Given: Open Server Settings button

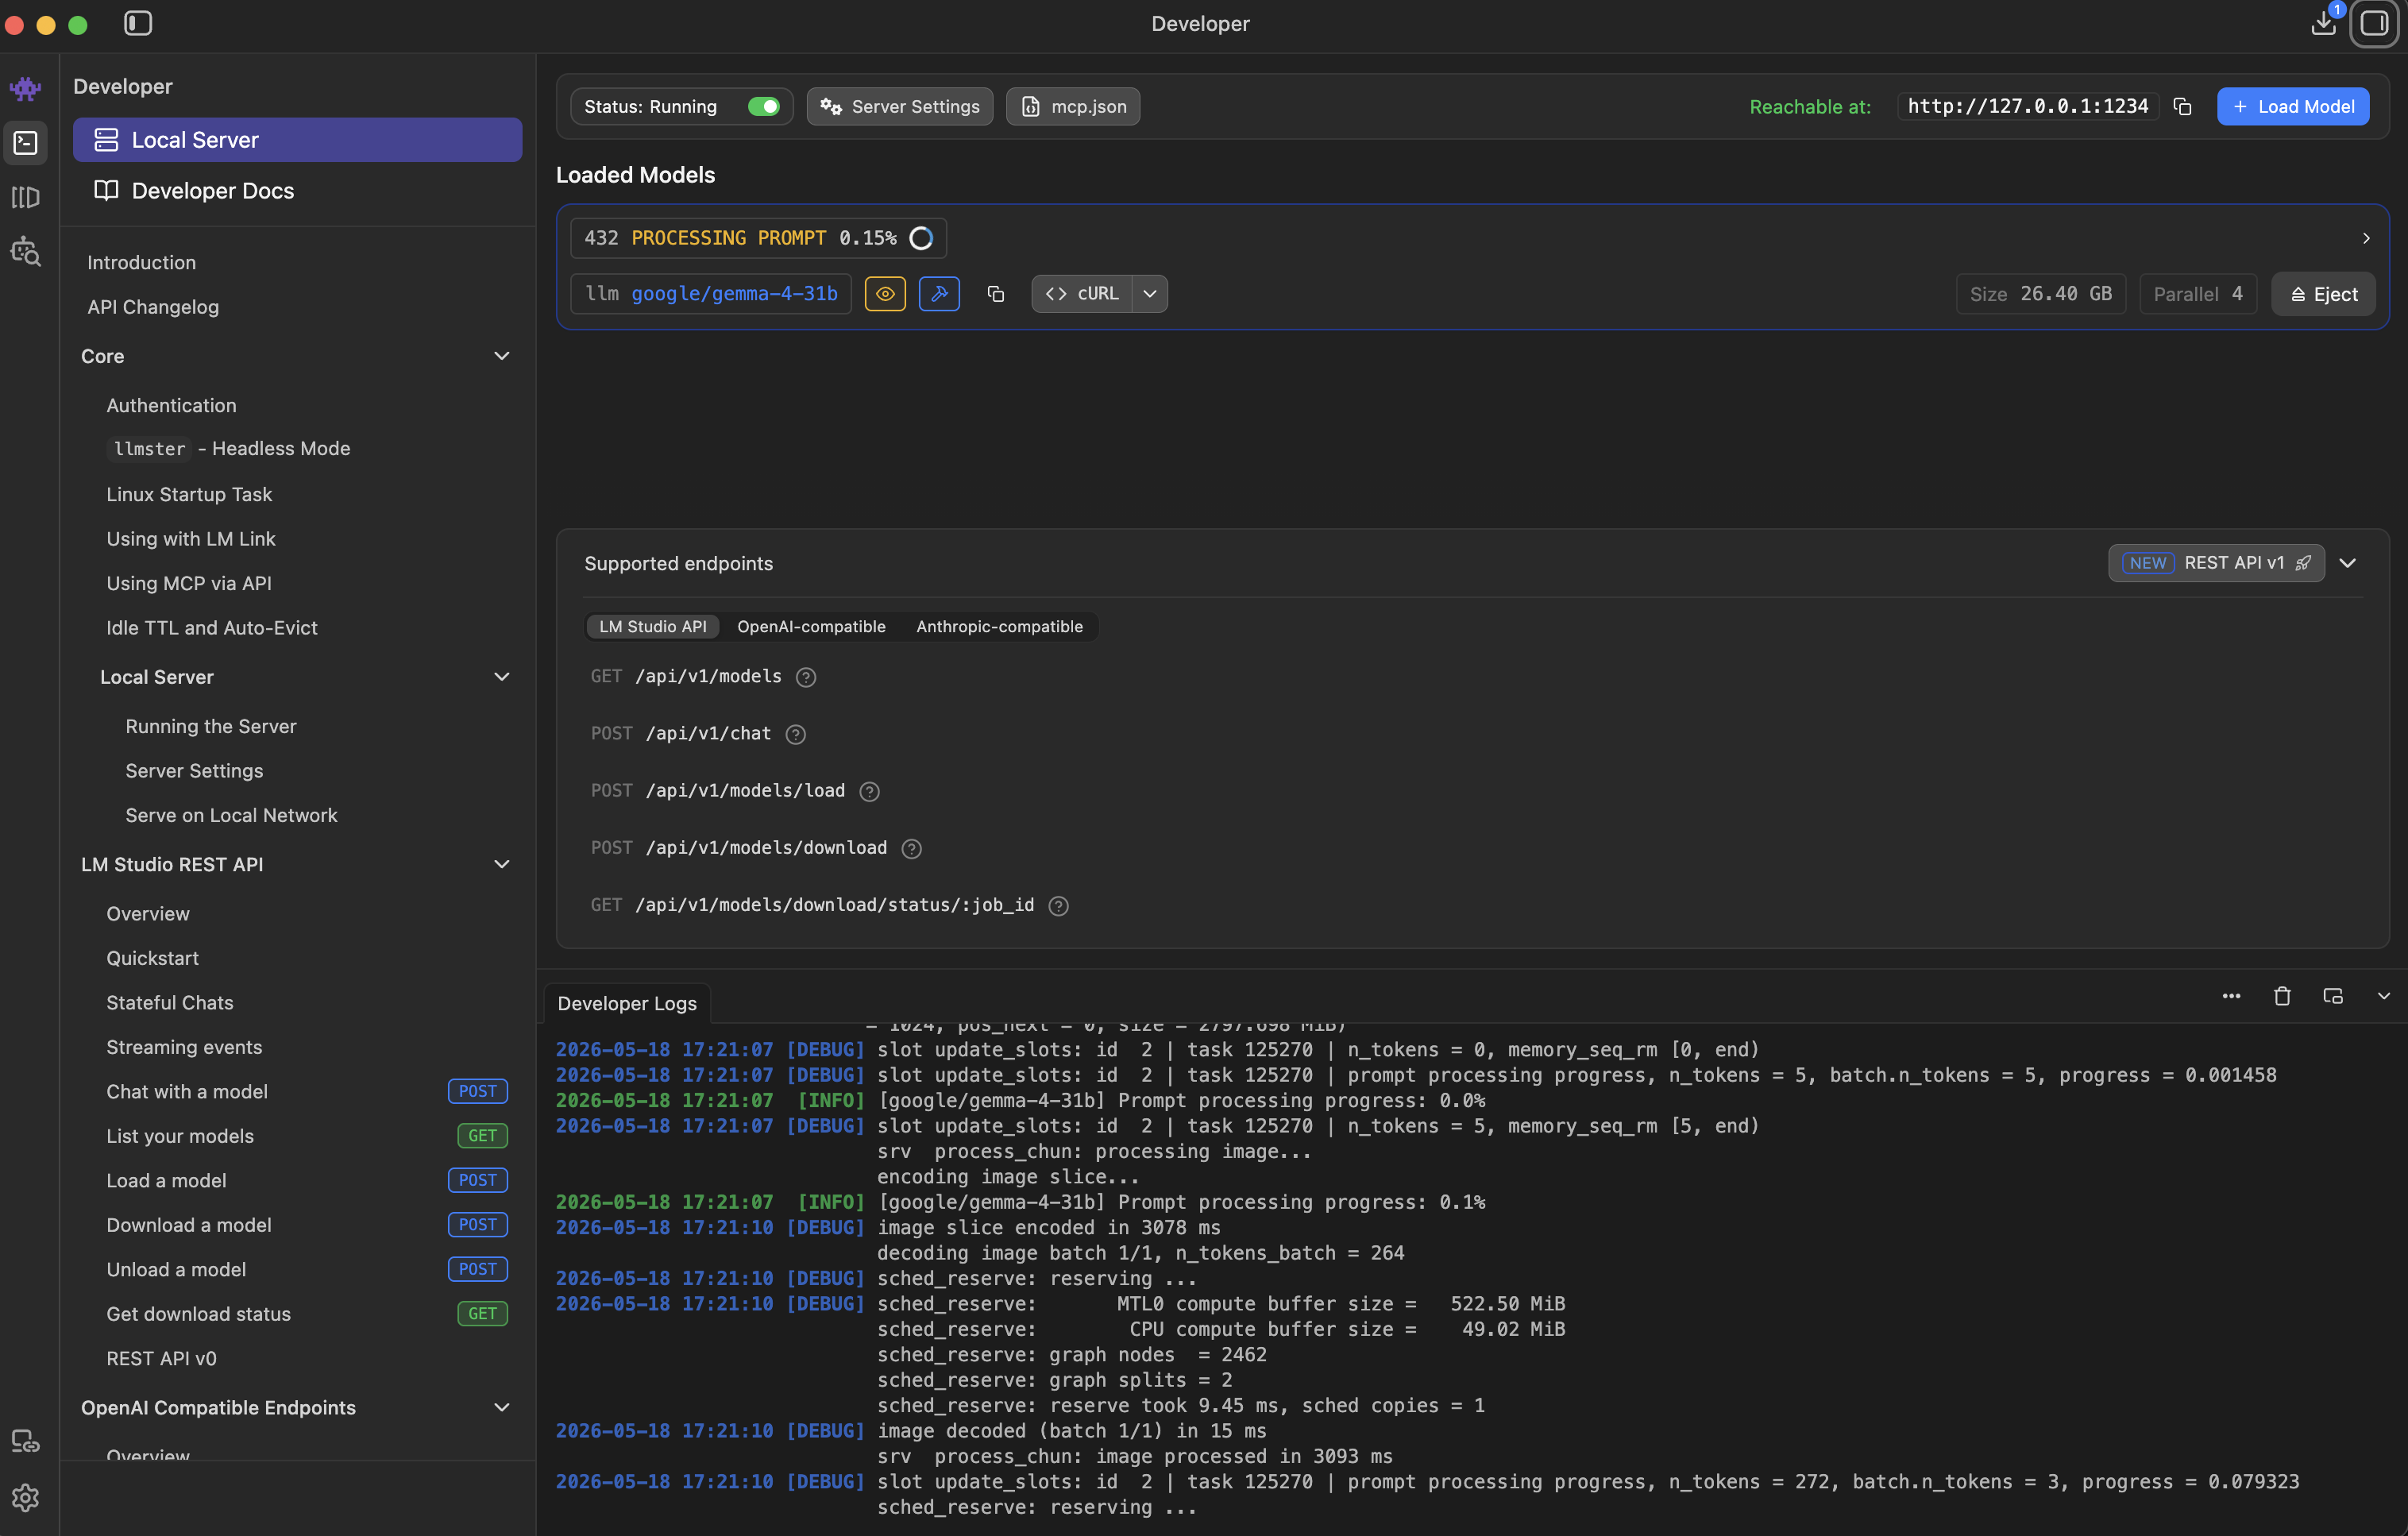Looking at the screenshot, I should [x=900, y=106].
